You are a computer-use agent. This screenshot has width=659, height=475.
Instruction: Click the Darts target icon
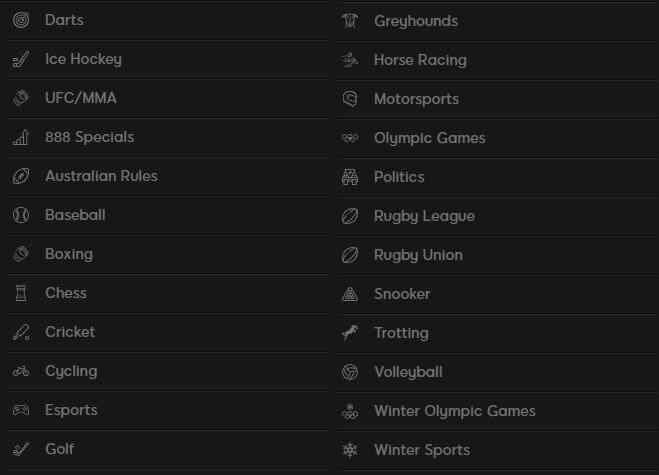[21, 20]
